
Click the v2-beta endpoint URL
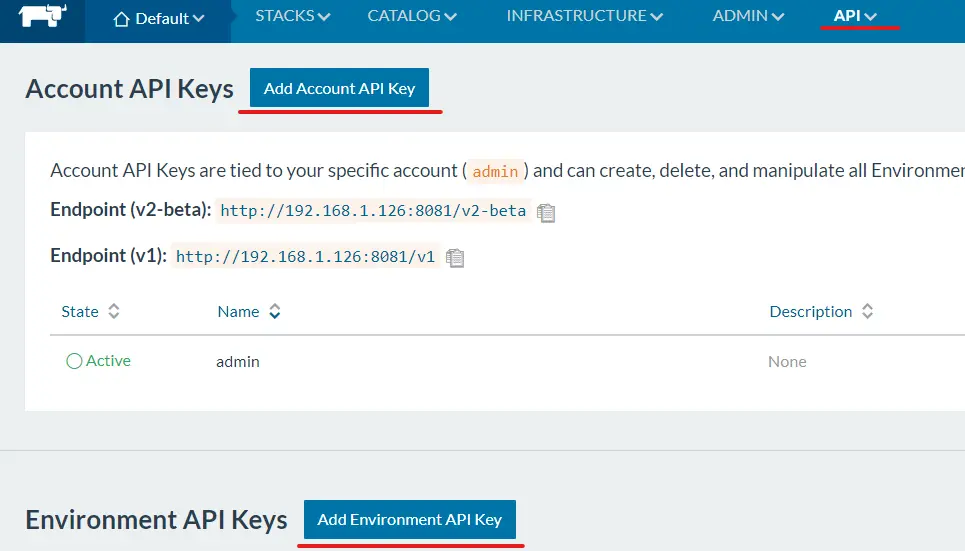click(373, 211)
